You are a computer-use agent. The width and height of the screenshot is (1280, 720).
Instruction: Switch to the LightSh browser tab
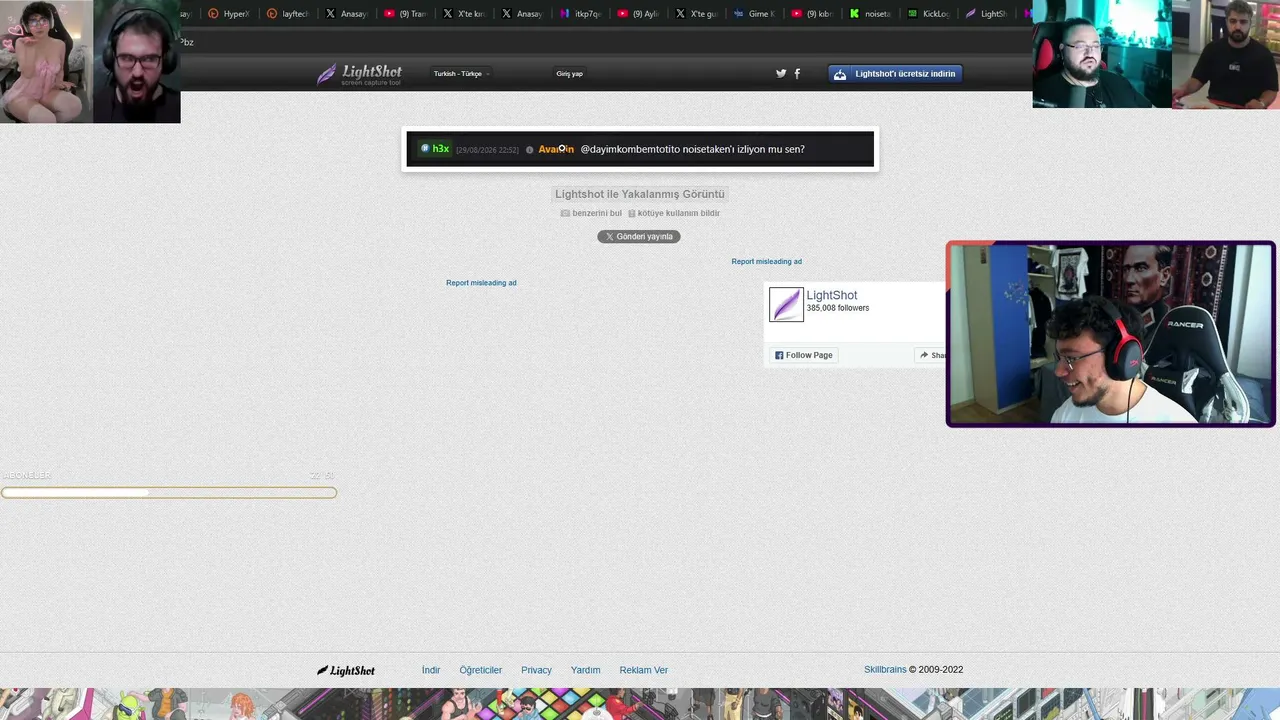(986, 14)
